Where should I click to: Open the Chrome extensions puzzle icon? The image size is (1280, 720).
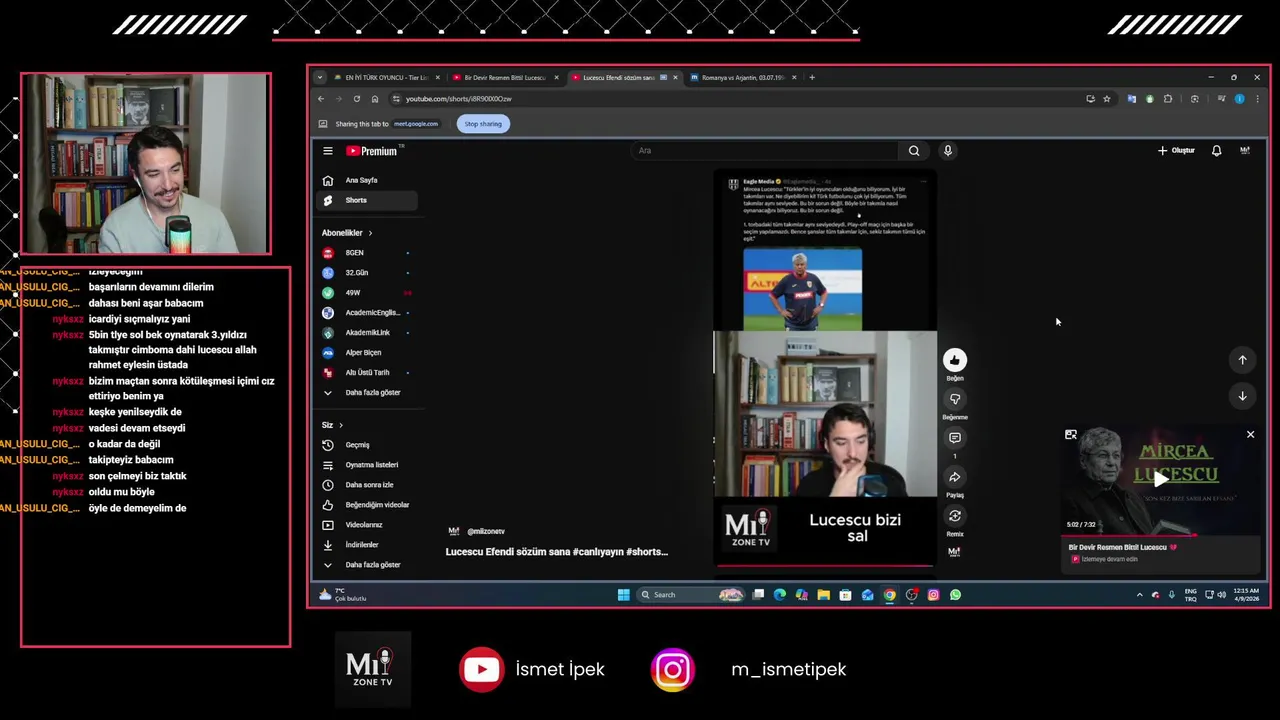click(x=1168, y=99)
